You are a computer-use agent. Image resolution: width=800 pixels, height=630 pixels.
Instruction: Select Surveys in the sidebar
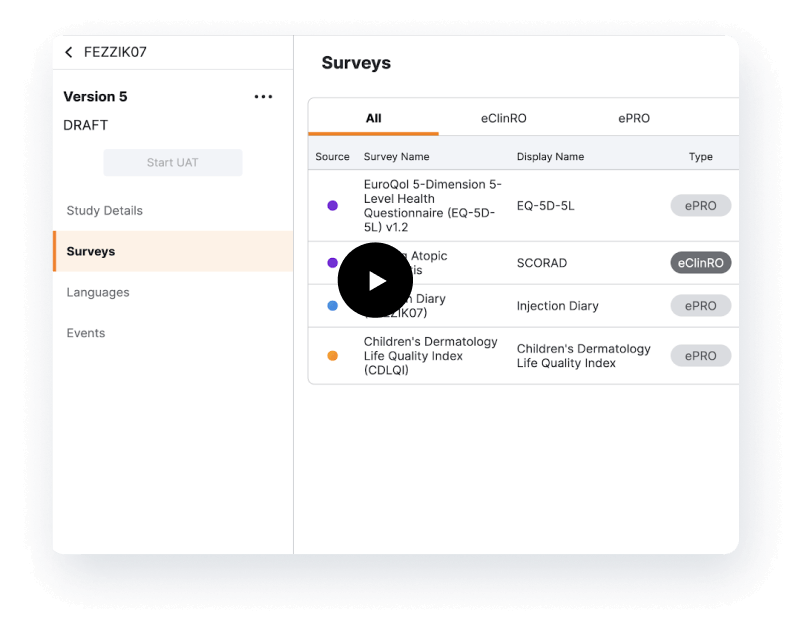pyautogui.click(x=91, y=252)
